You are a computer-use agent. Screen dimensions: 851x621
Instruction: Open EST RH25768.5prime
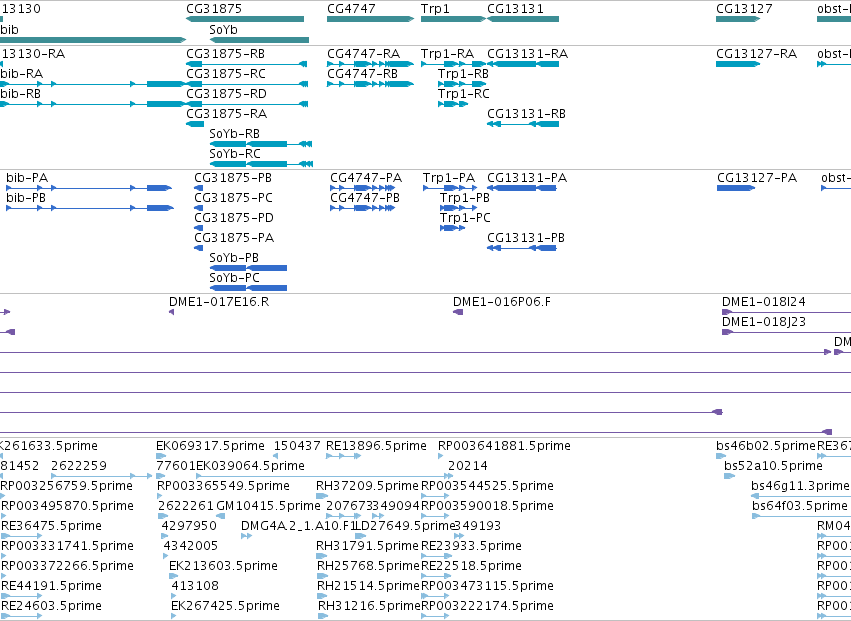click(369, 566)
